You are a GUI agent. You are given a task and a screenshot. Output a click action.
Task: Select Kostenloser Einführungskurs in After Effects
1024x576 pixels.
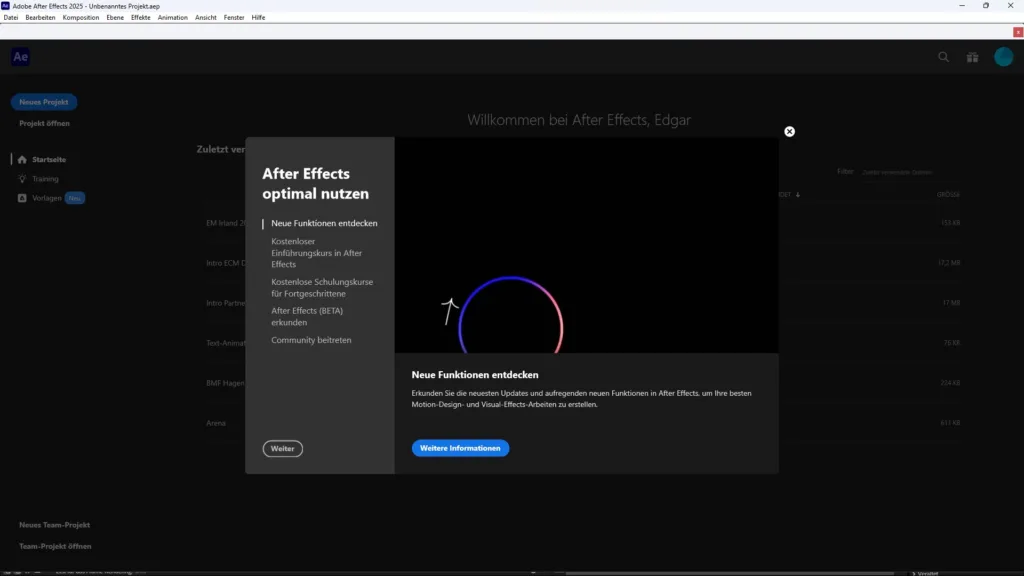point(317,253)
